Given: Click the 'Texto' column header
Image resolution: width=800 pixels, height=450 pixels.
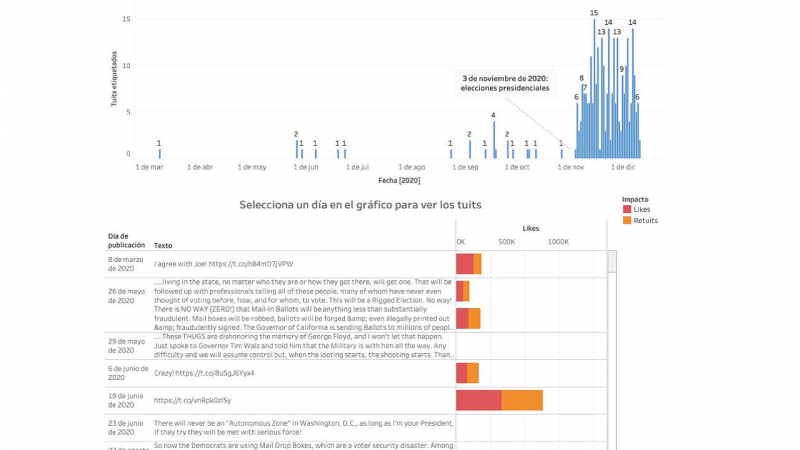Looking at the screenshot, I should (x=163, y=245).
